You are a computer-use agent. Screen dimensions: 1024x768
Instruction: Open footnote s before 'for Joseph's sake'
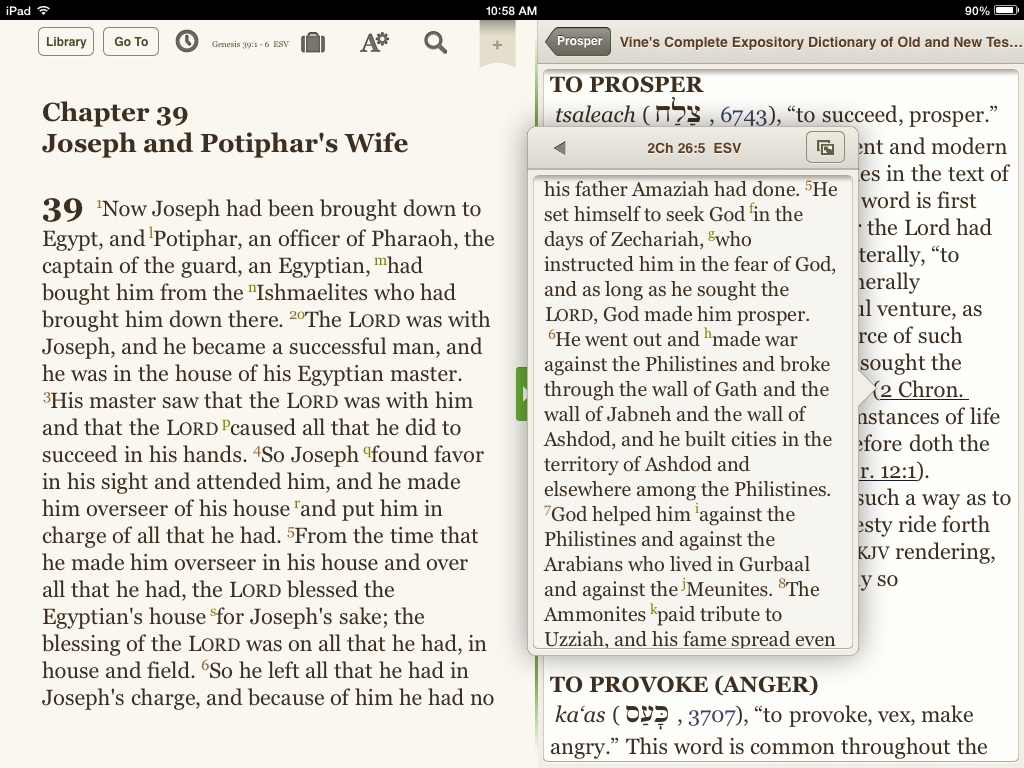(213, 613)
